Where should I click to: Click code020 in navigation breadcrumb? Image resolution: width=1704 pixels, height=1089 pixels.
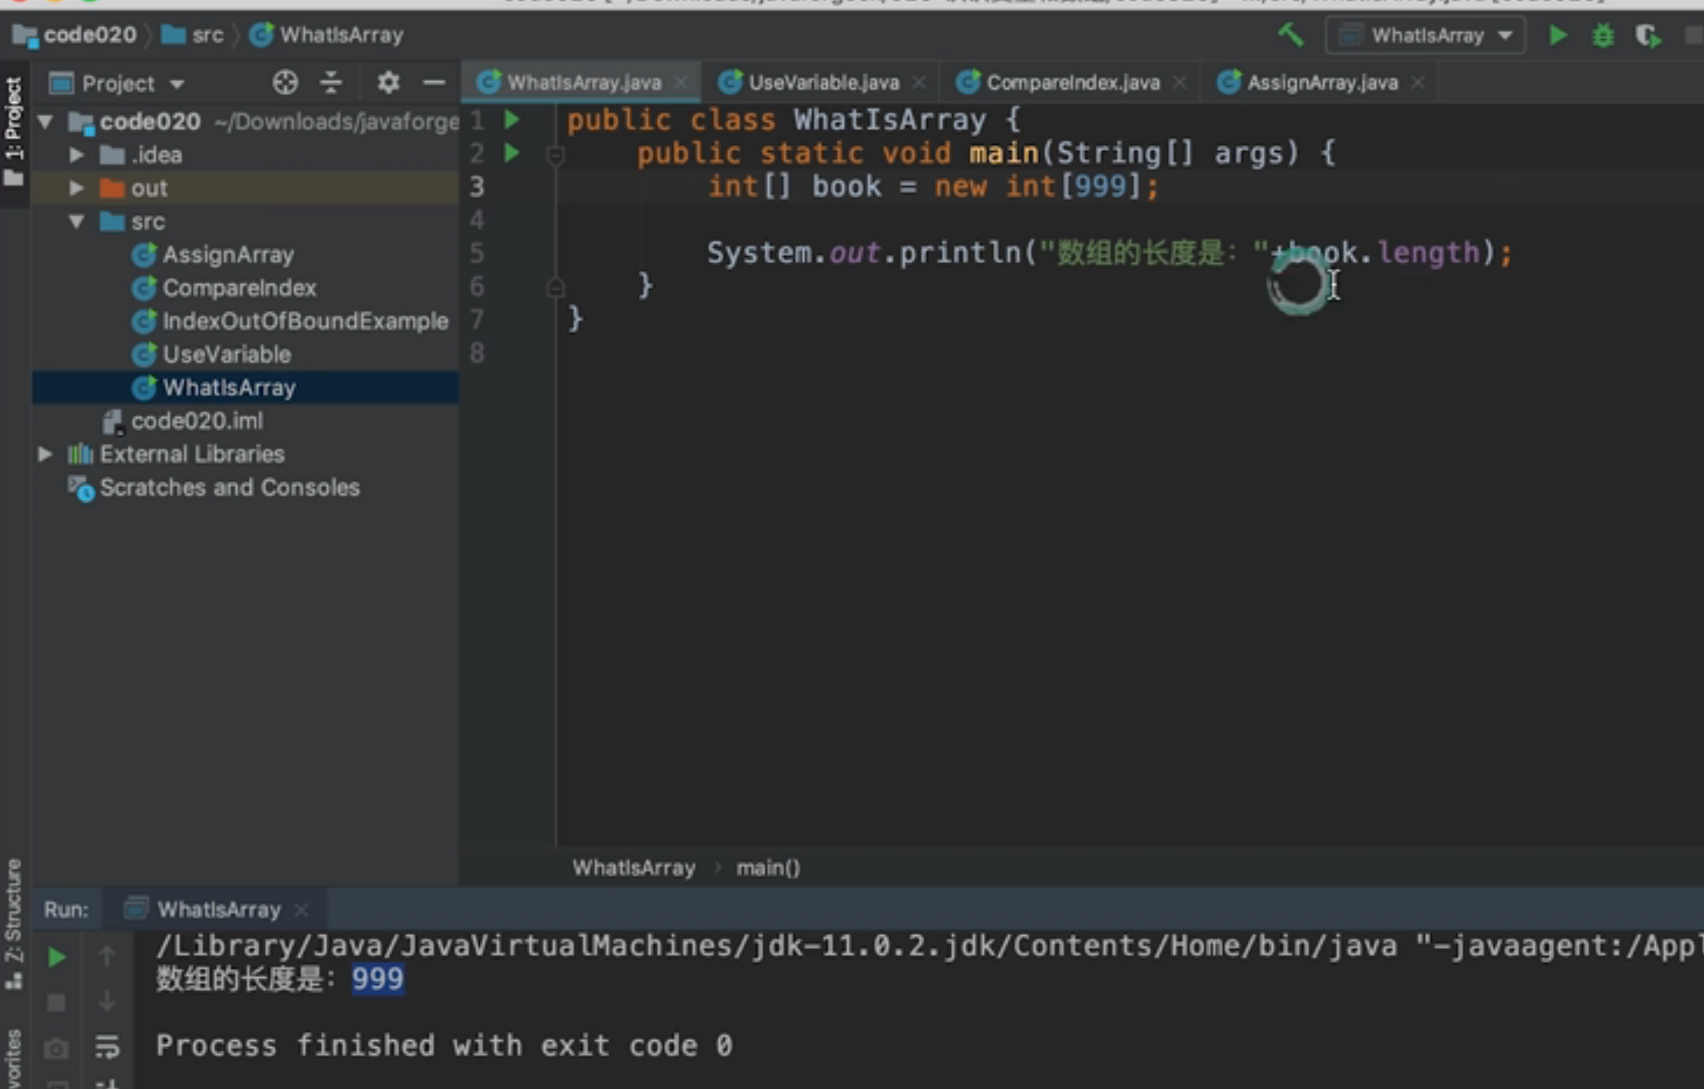tap(89, 35)
